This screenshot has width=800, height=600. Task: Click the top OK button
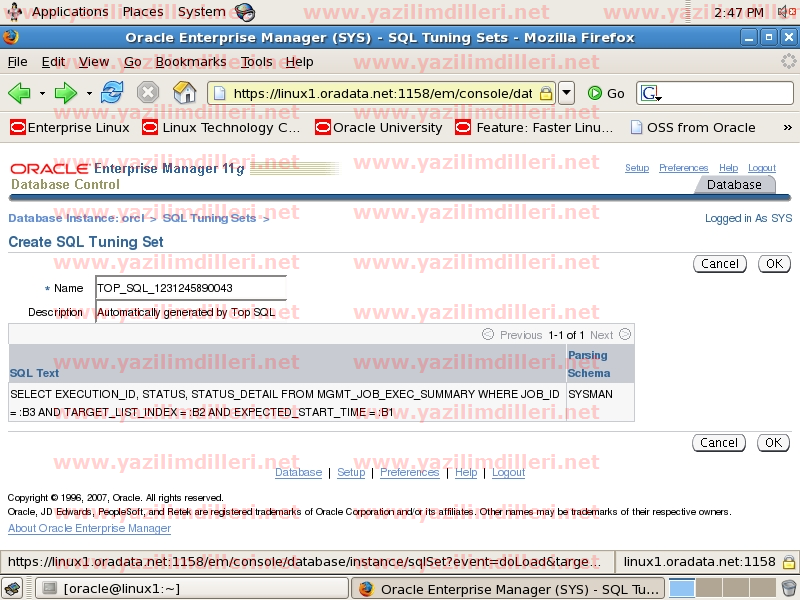tap(773, 264)
